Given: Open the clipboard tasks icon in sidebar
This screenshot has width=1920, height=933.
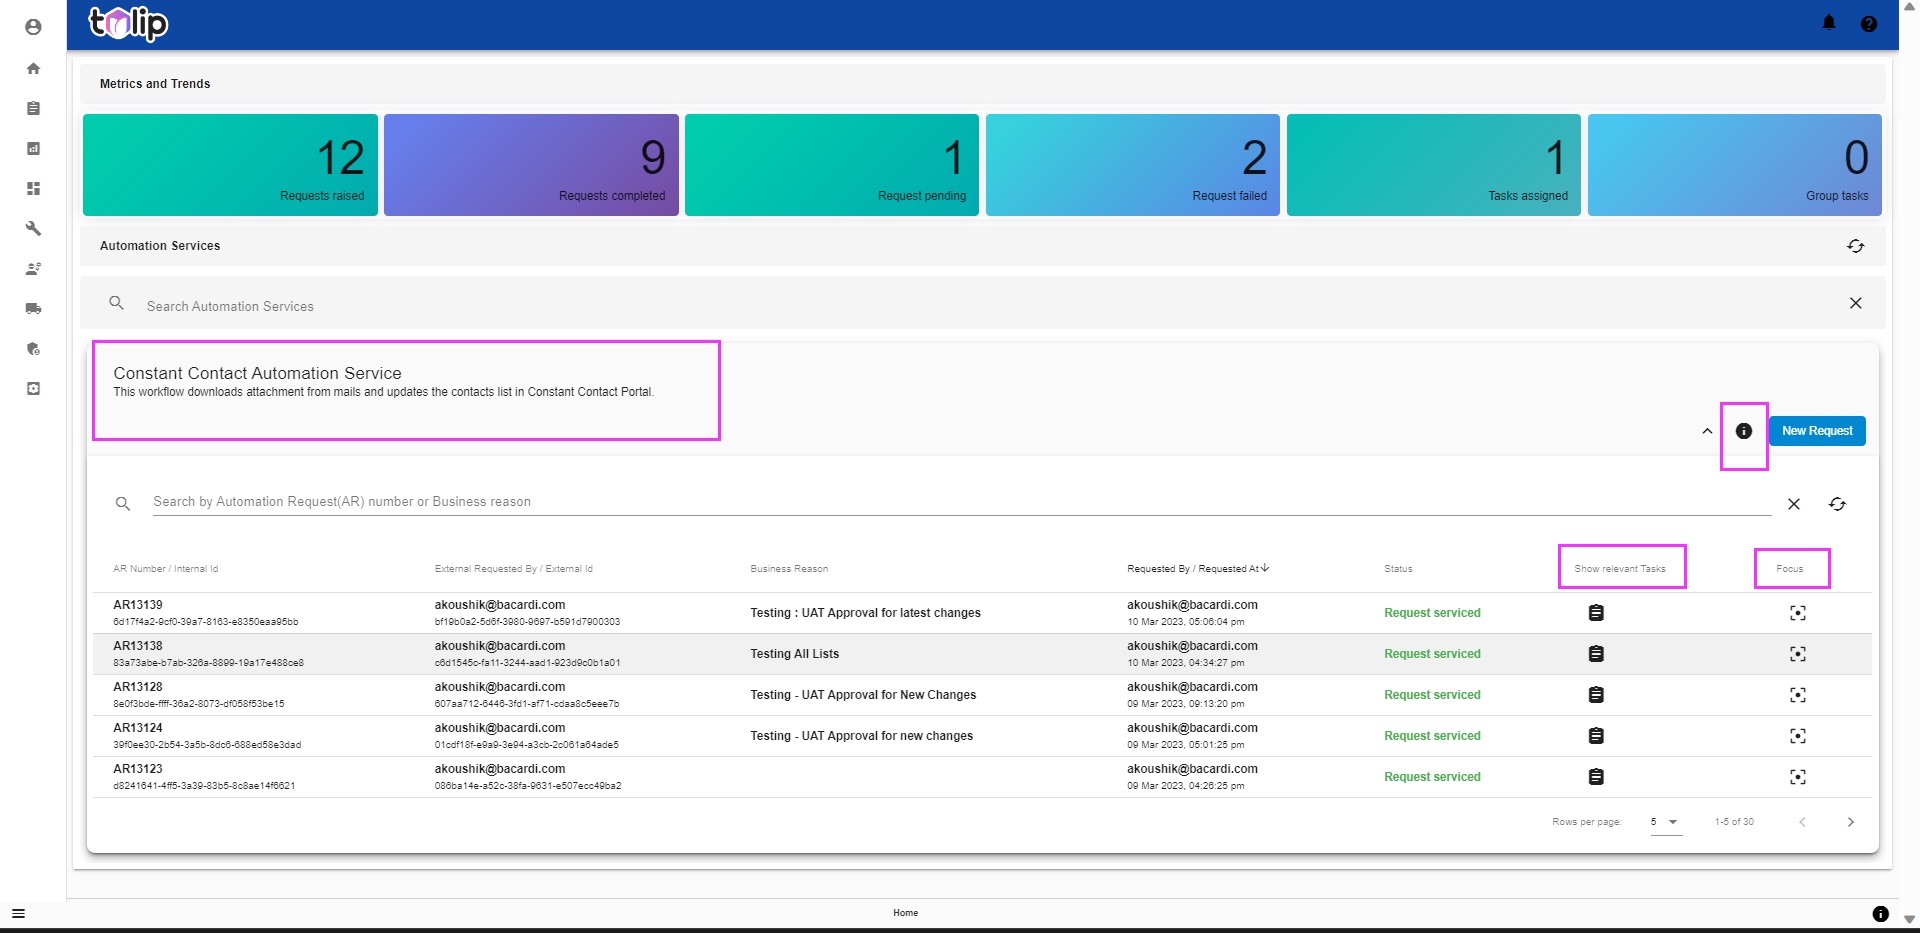Looking at the screenshot, I should coord(33,108).
